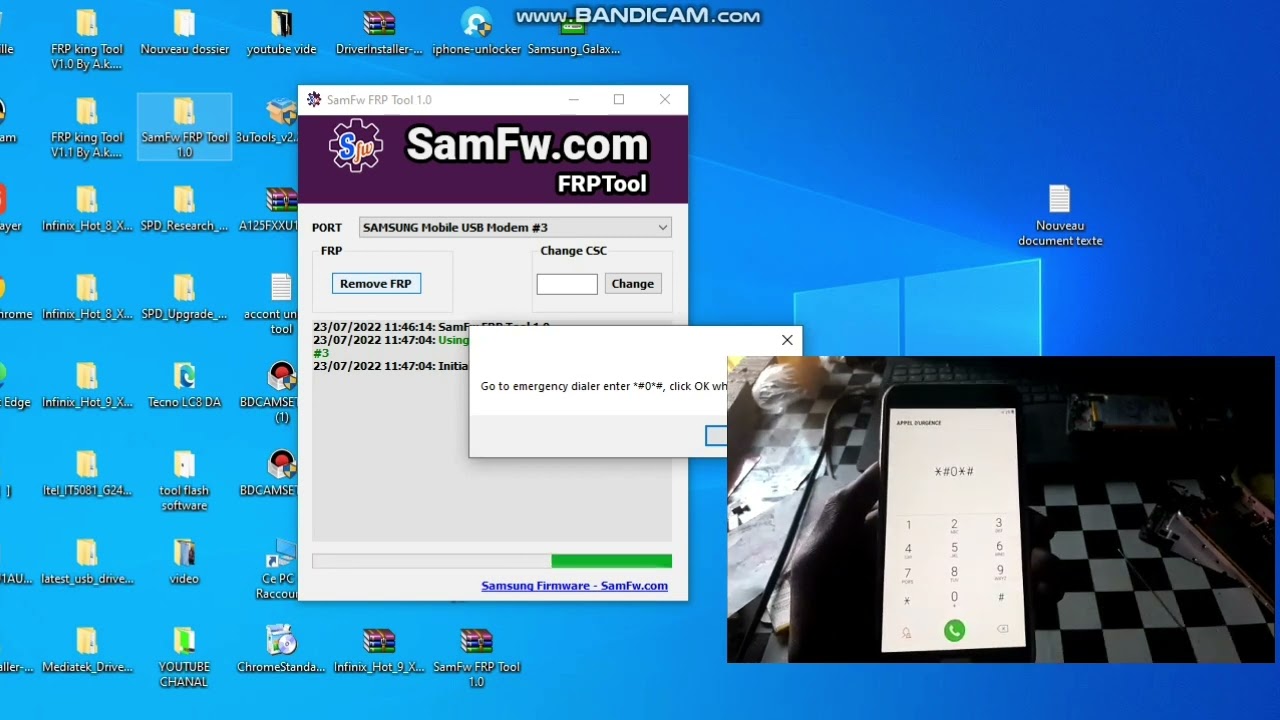Viewport: 1280px width, 720px height.
Task: Open the Ce PC Raccourci shortcut
Action: 280,569
